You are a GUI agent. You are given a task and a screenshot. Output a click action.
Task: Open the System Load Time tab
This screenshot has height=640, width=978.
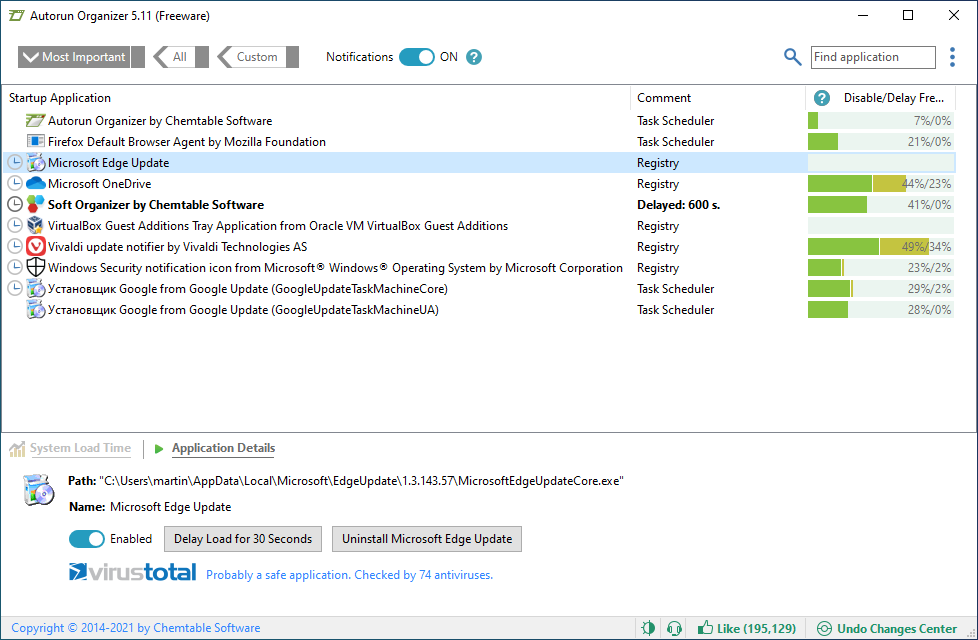pos(80,448)
